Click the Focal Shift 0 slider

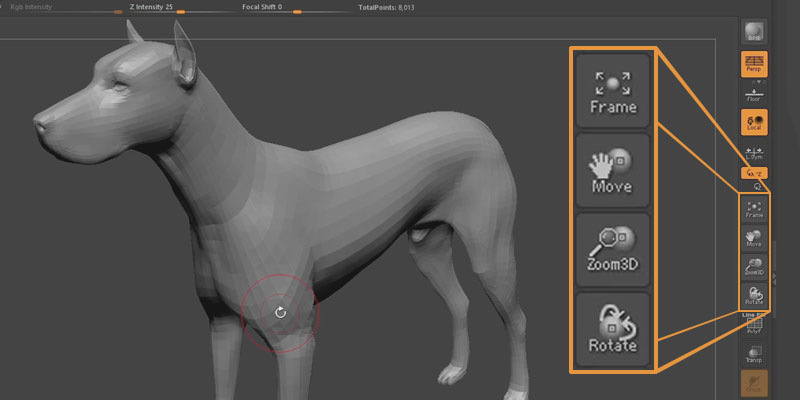(x=296, y=9)
